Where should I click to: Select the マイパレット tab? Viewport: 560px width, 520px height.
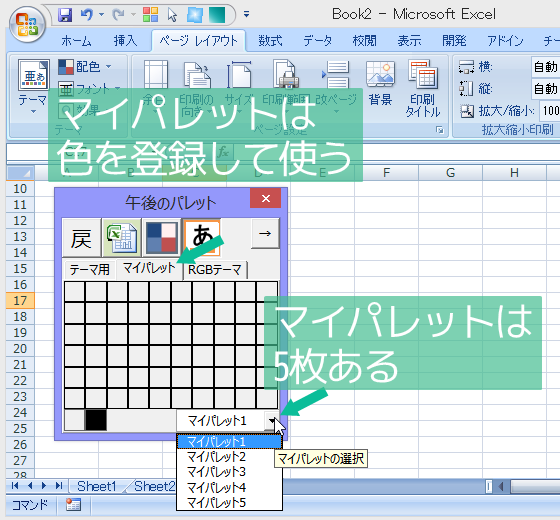tap(149, 268)
